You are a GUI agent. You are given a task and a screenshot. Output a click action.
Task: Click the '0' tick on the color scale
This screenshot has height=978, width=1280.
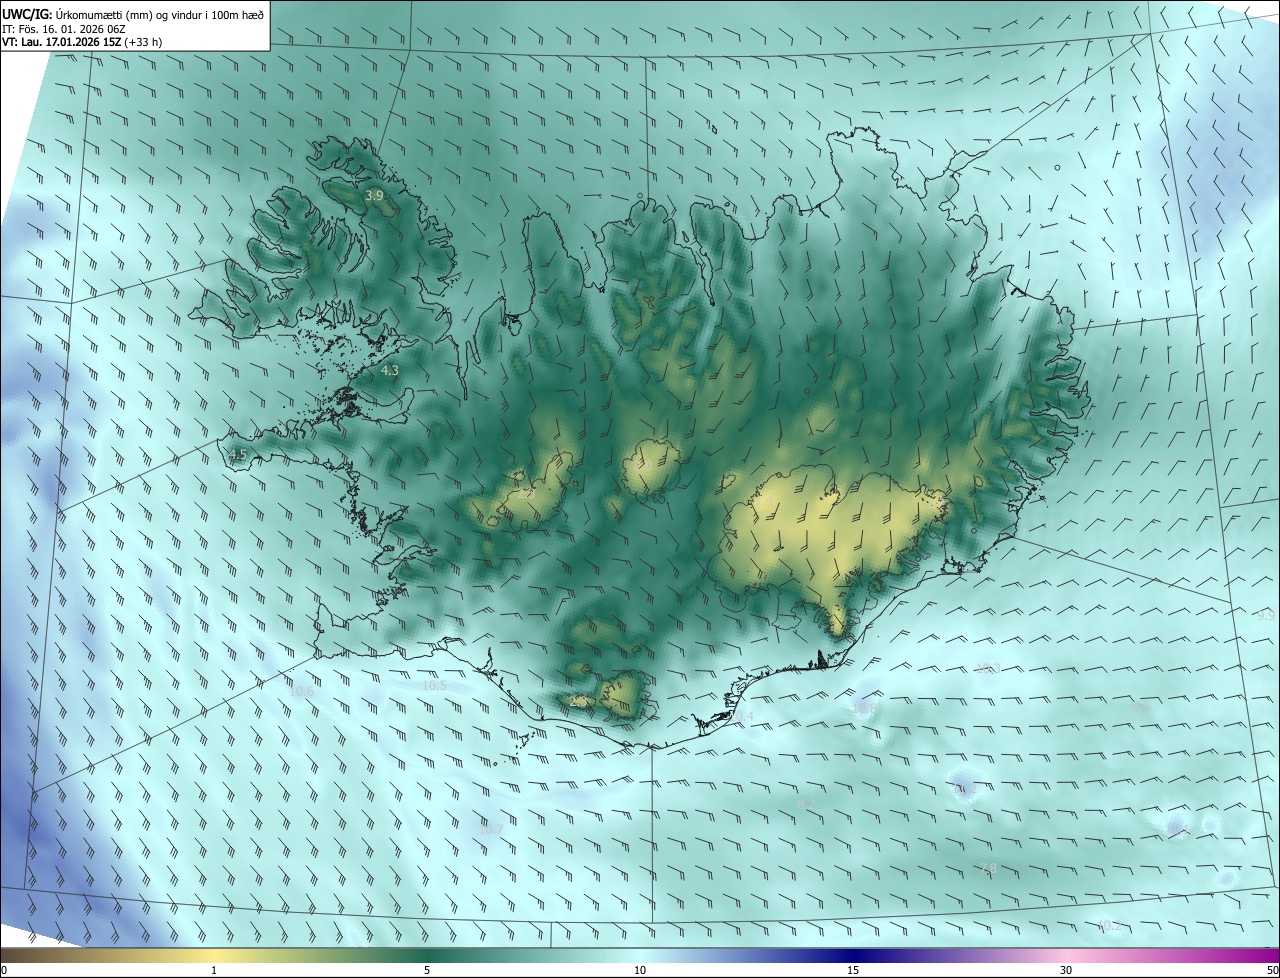pyautogui.click(x=4, y=970)
